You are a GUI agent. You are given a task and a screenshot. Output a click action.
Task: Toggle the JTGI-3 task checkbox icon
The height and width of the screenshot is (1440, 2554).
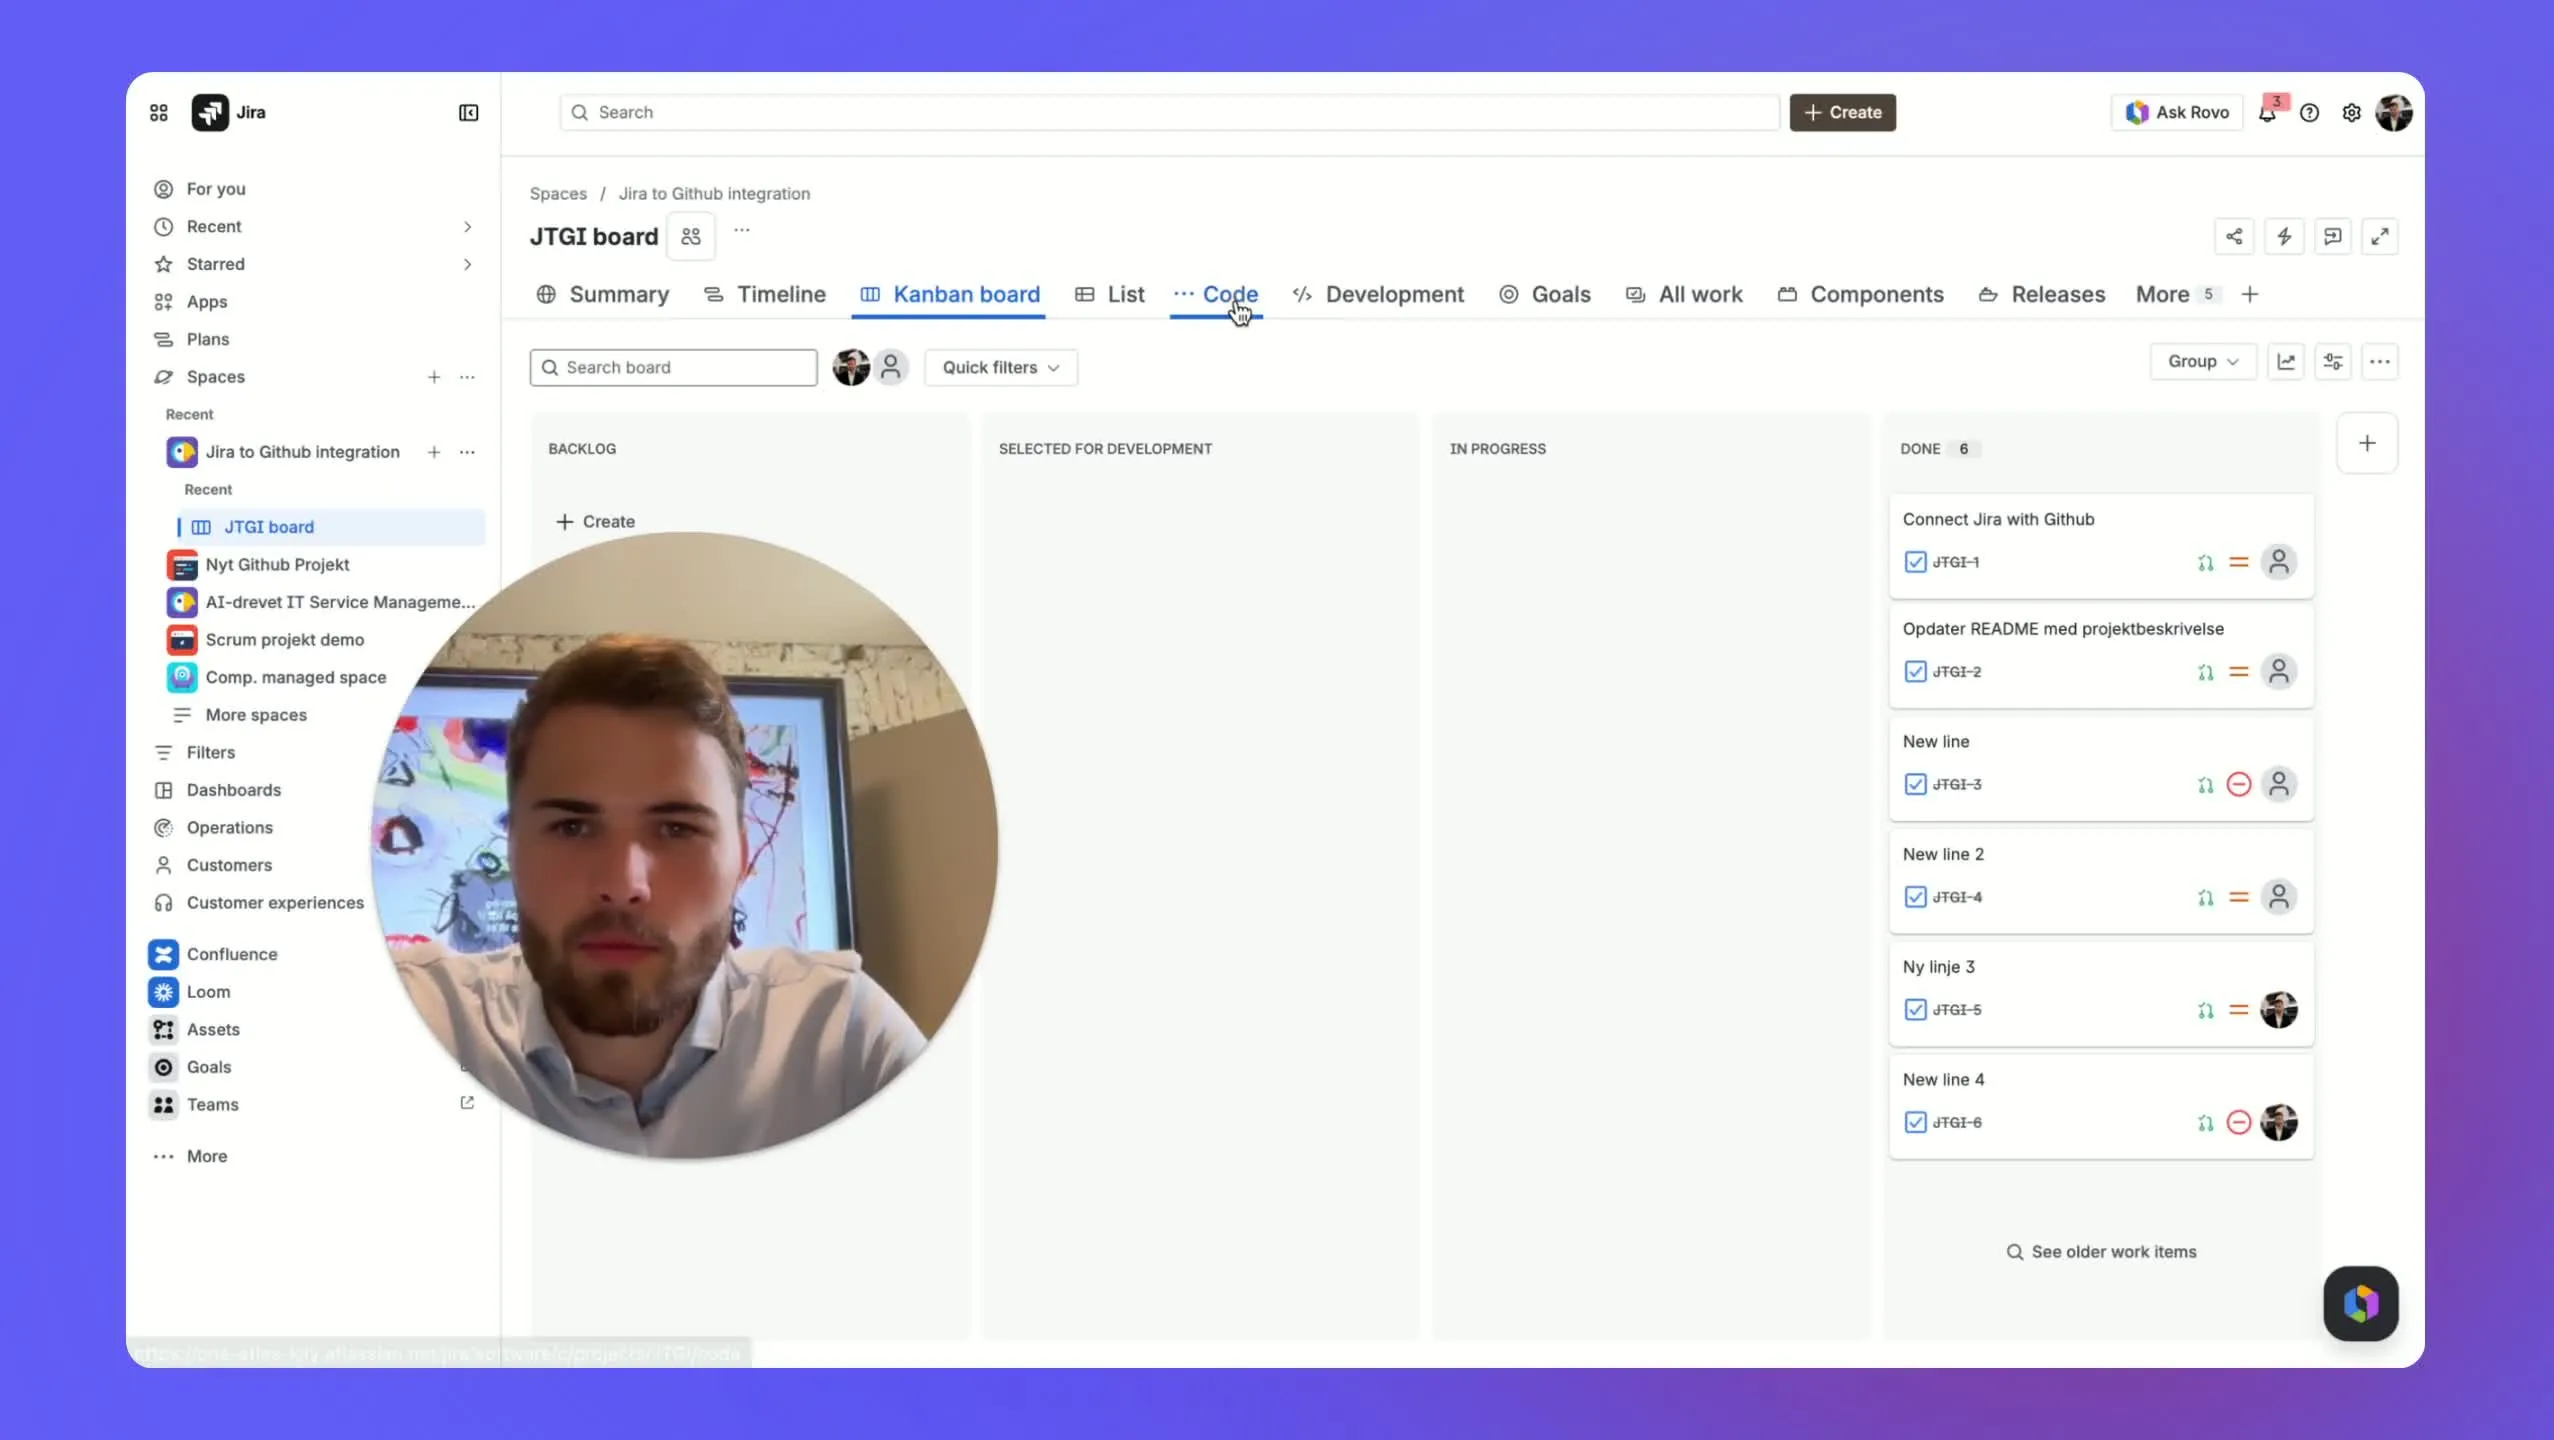(1915, 784)
